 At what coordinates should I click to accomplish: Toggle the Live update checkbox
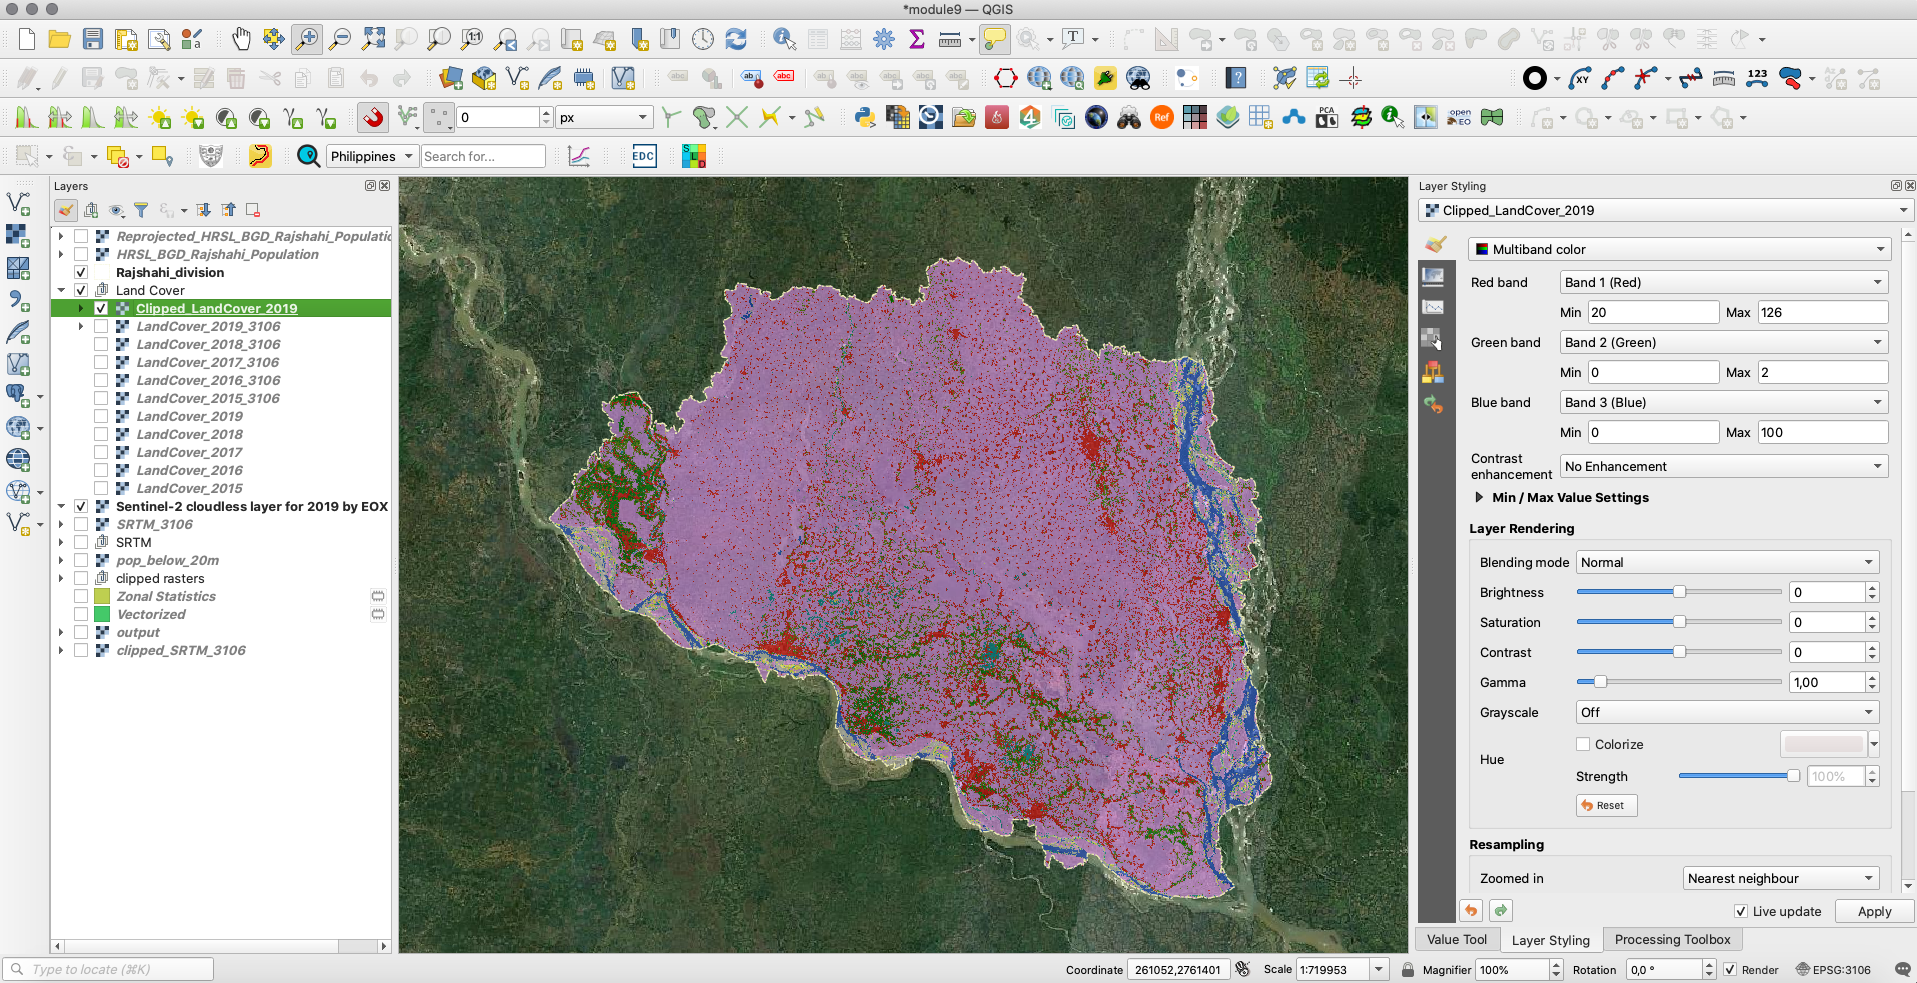(1741, 911)
